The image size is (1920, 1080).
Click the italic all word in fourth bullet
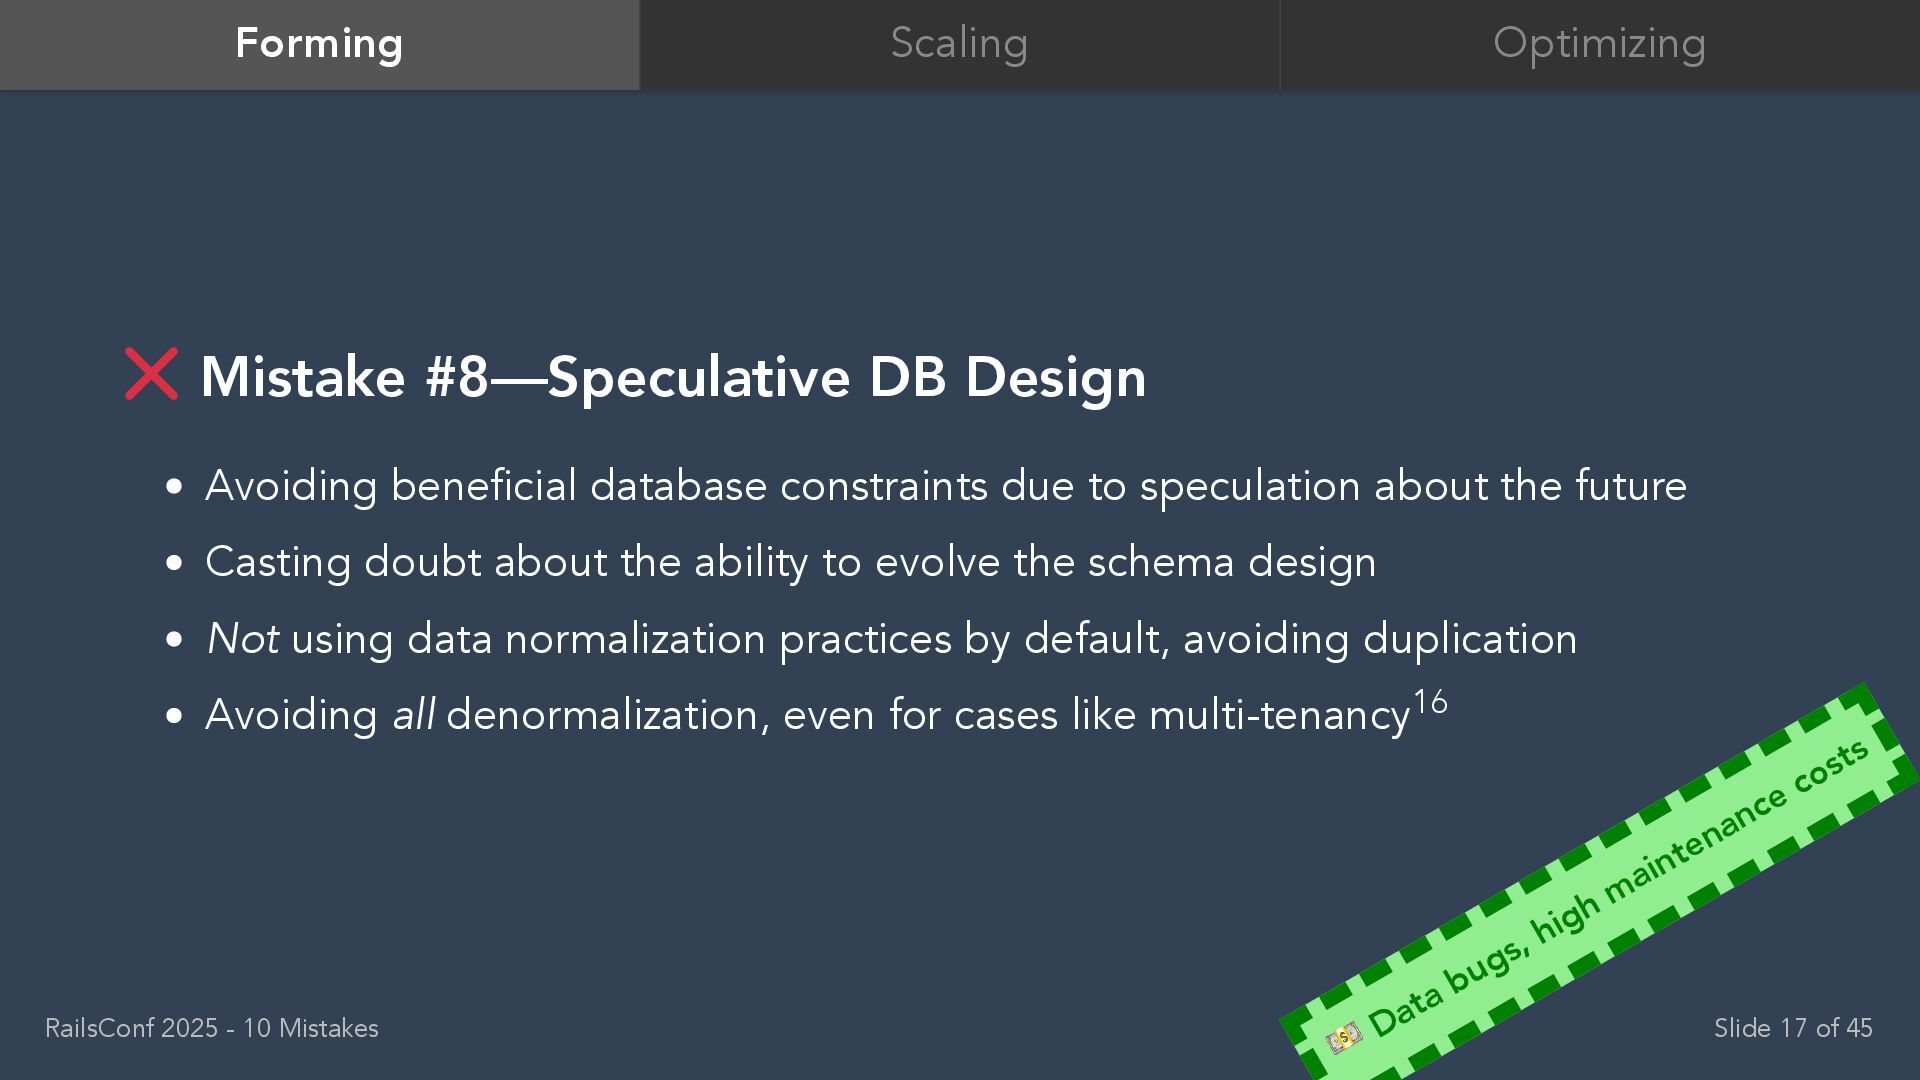click(x=413, y=715)
